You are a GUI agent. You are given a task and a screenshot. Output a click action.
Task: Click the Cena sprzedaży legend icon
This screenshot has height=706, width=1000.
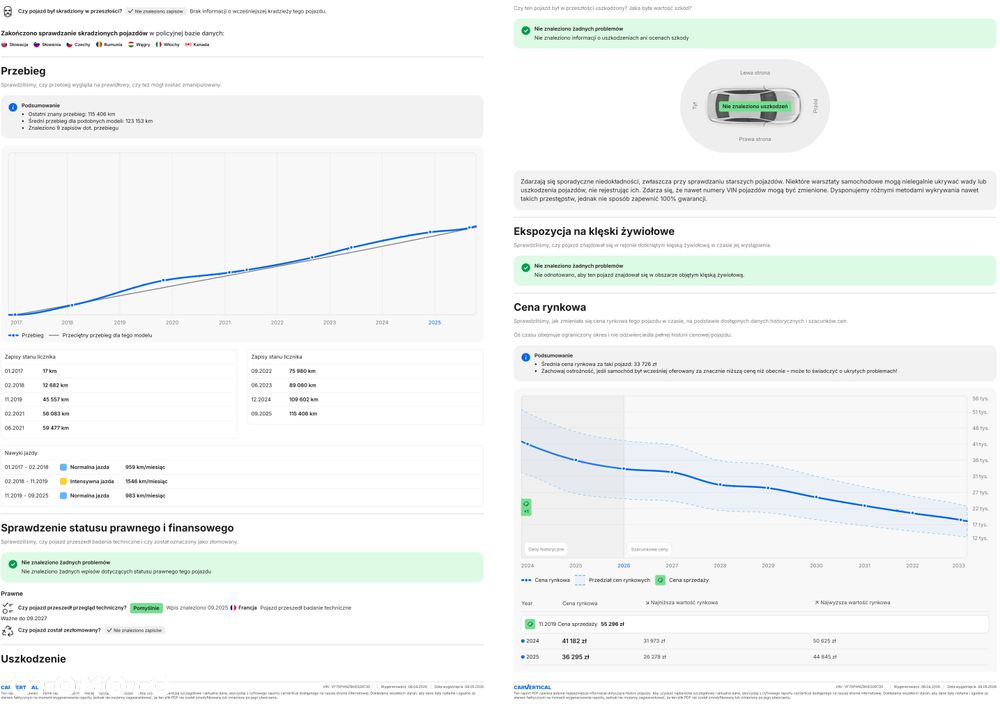coord(660,580)
